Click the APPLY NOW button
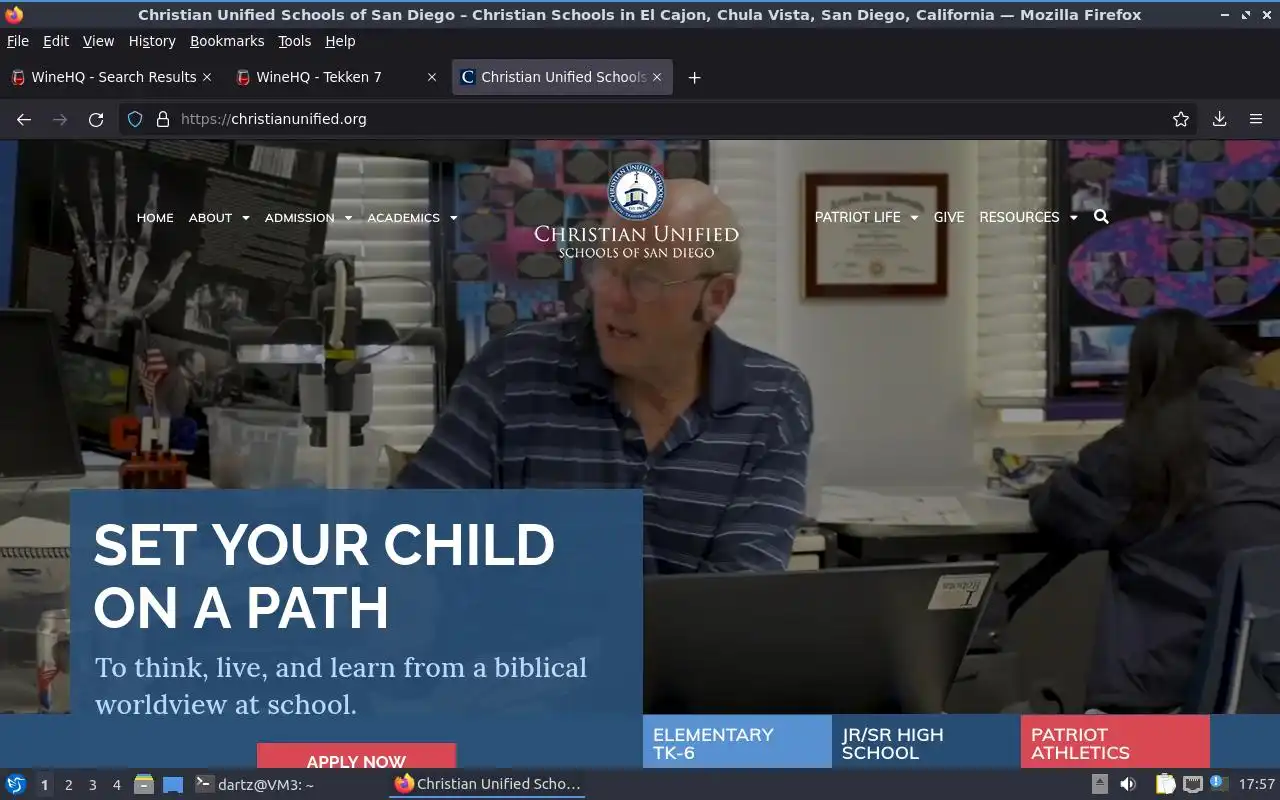1280x800 pixels. (x=356, y=757)
